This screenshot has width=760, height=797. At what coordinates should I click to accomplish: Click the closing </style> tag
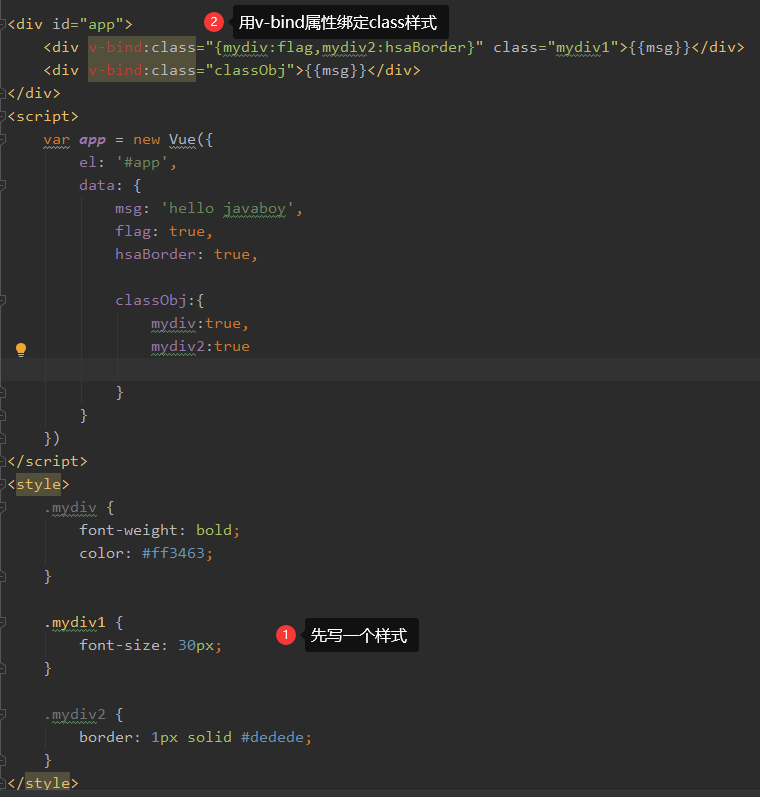(43, 783)
